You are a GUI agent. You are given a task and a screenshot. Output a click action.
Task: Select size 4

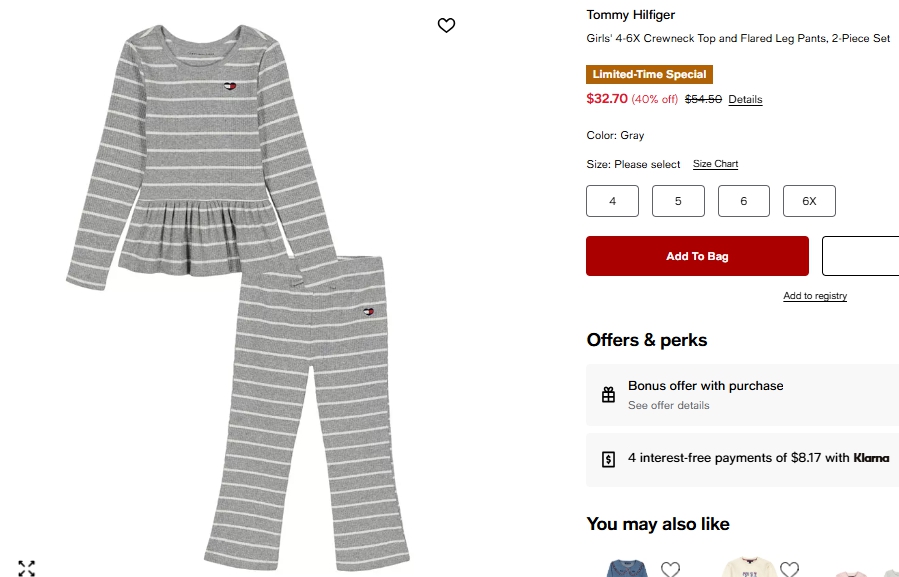(x=612, y=201)
